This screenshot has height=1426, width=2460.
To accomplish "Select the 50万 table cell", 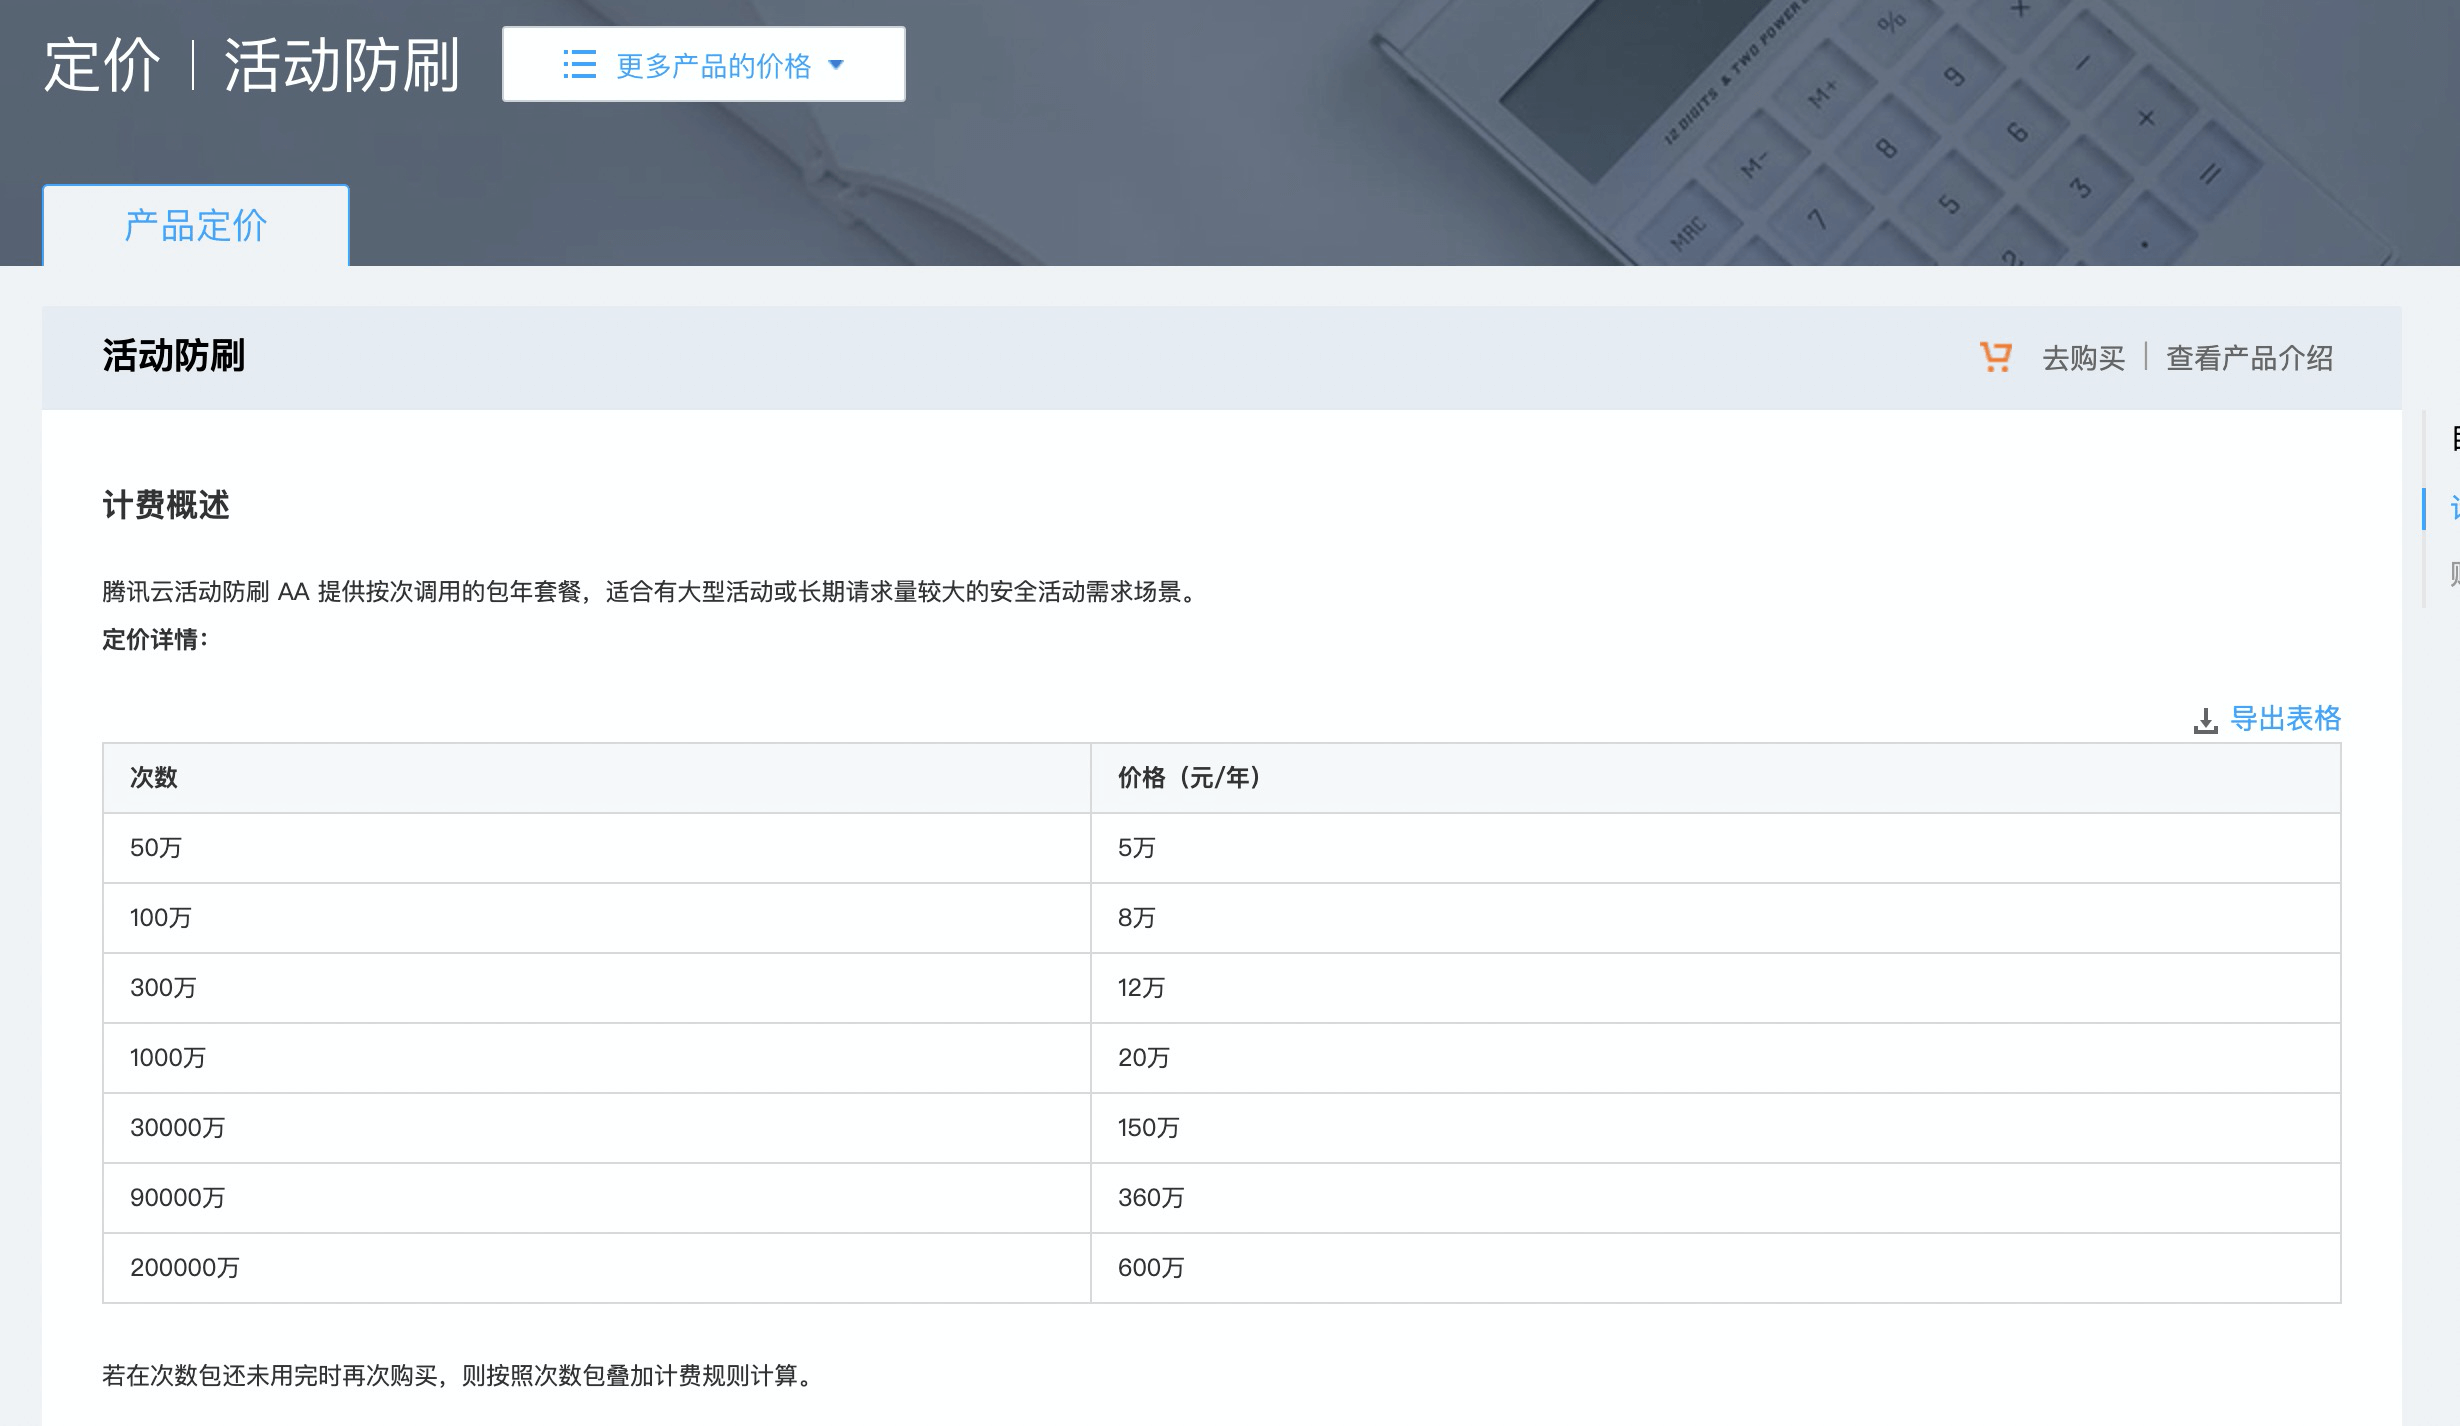I will [596, 848].
